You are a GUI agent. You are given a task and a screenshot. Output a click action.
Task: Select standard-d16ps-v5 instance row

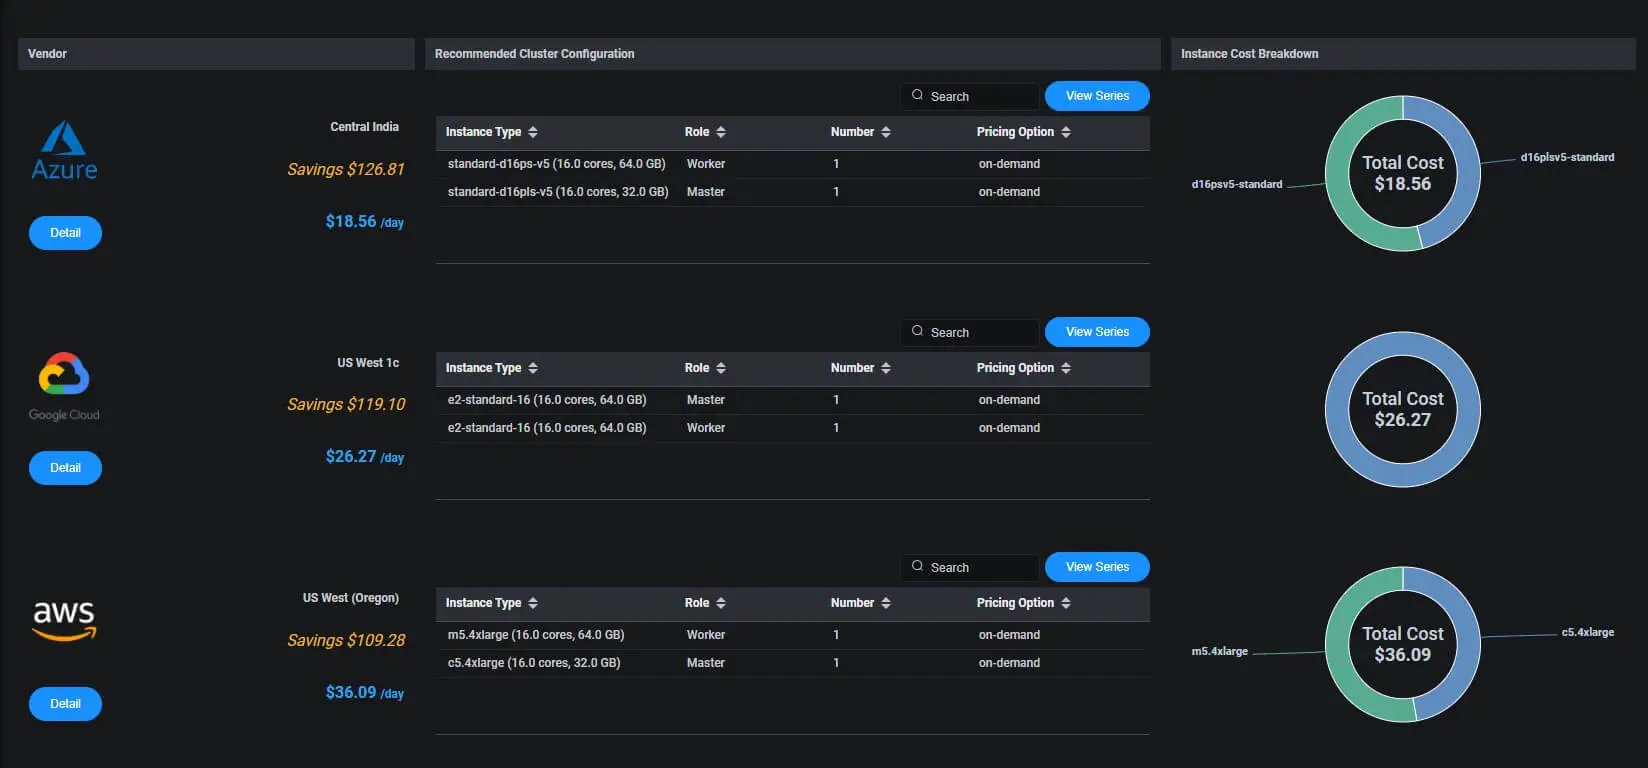793,164
